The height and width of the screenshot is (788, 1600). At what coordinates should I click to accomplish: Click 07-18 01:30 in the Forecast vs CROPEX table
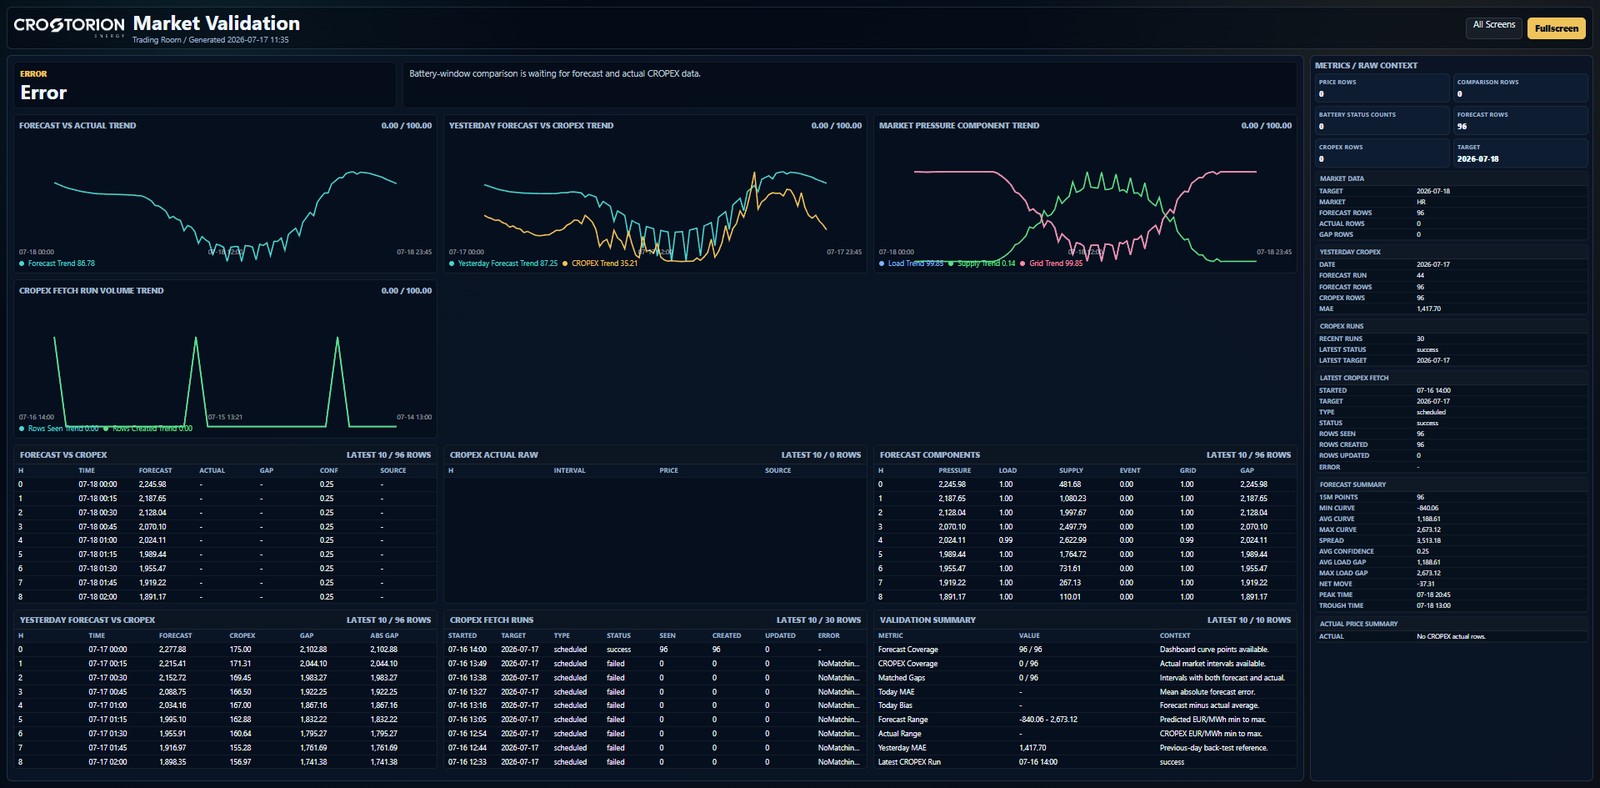[98, 568]
